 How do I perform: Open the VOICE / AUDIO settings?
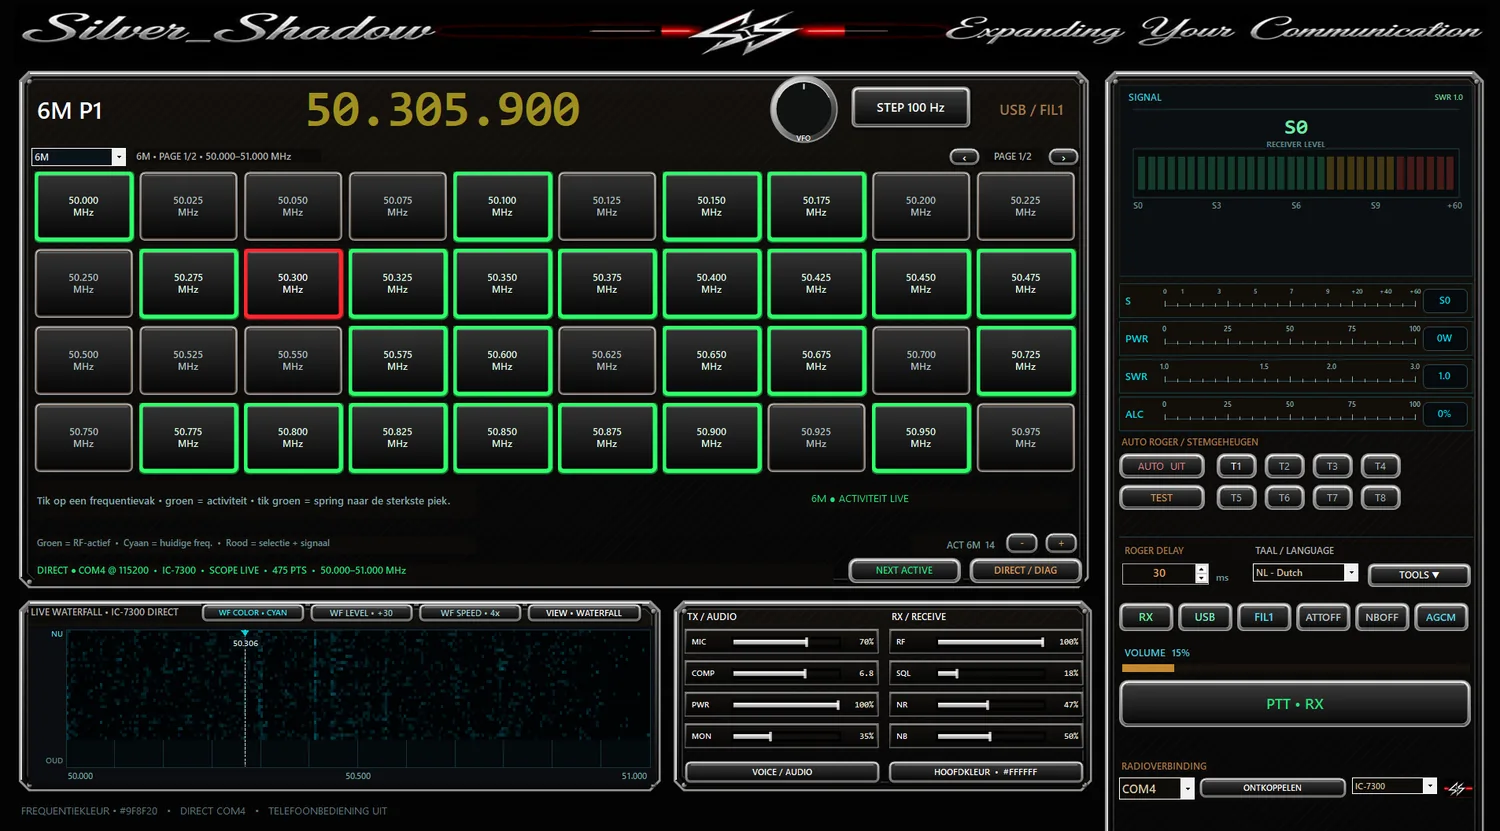pos(782,772)
